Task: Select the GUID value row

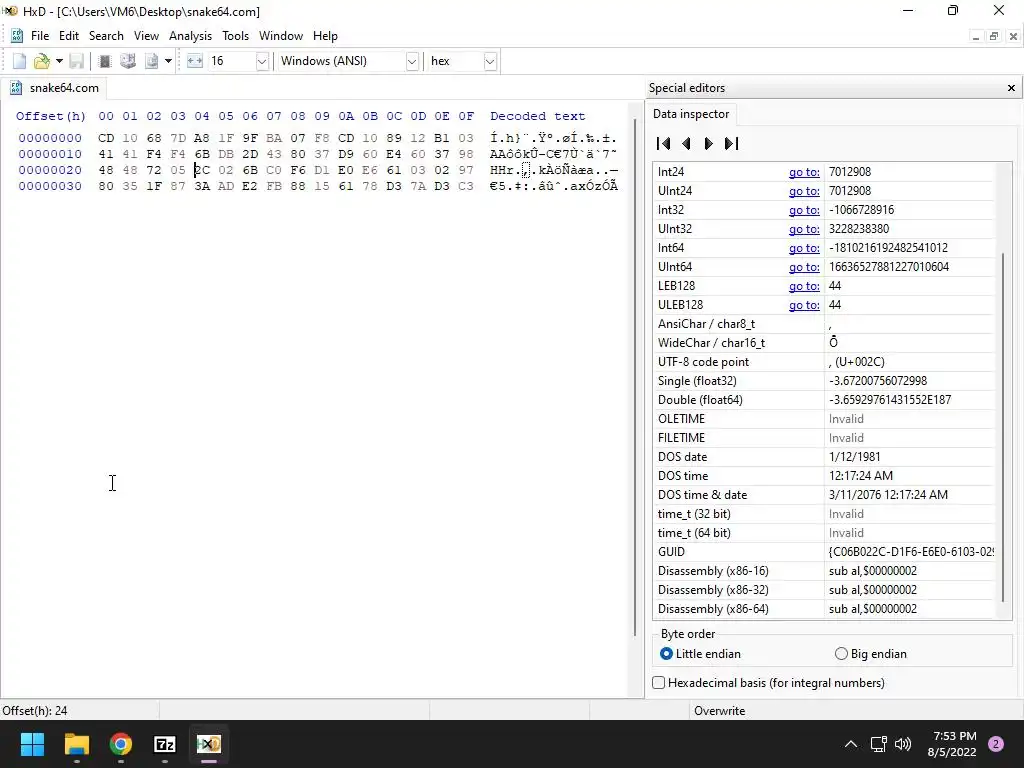Action: 824,552
